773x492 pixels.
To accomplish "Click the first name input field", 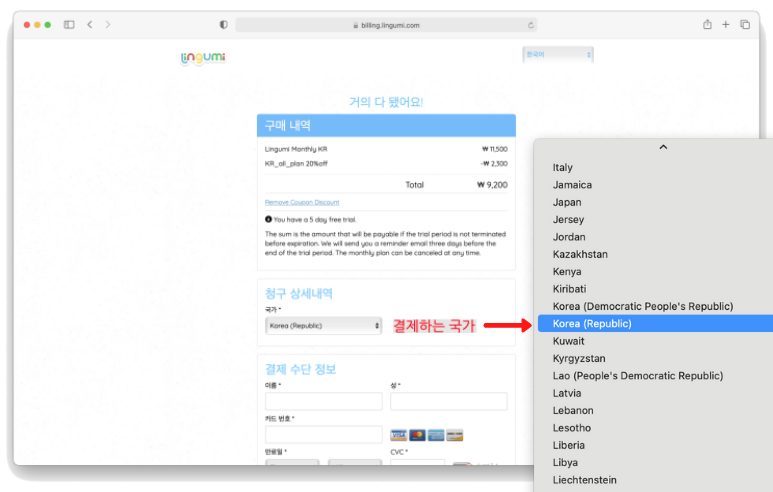I will [323, 401].
